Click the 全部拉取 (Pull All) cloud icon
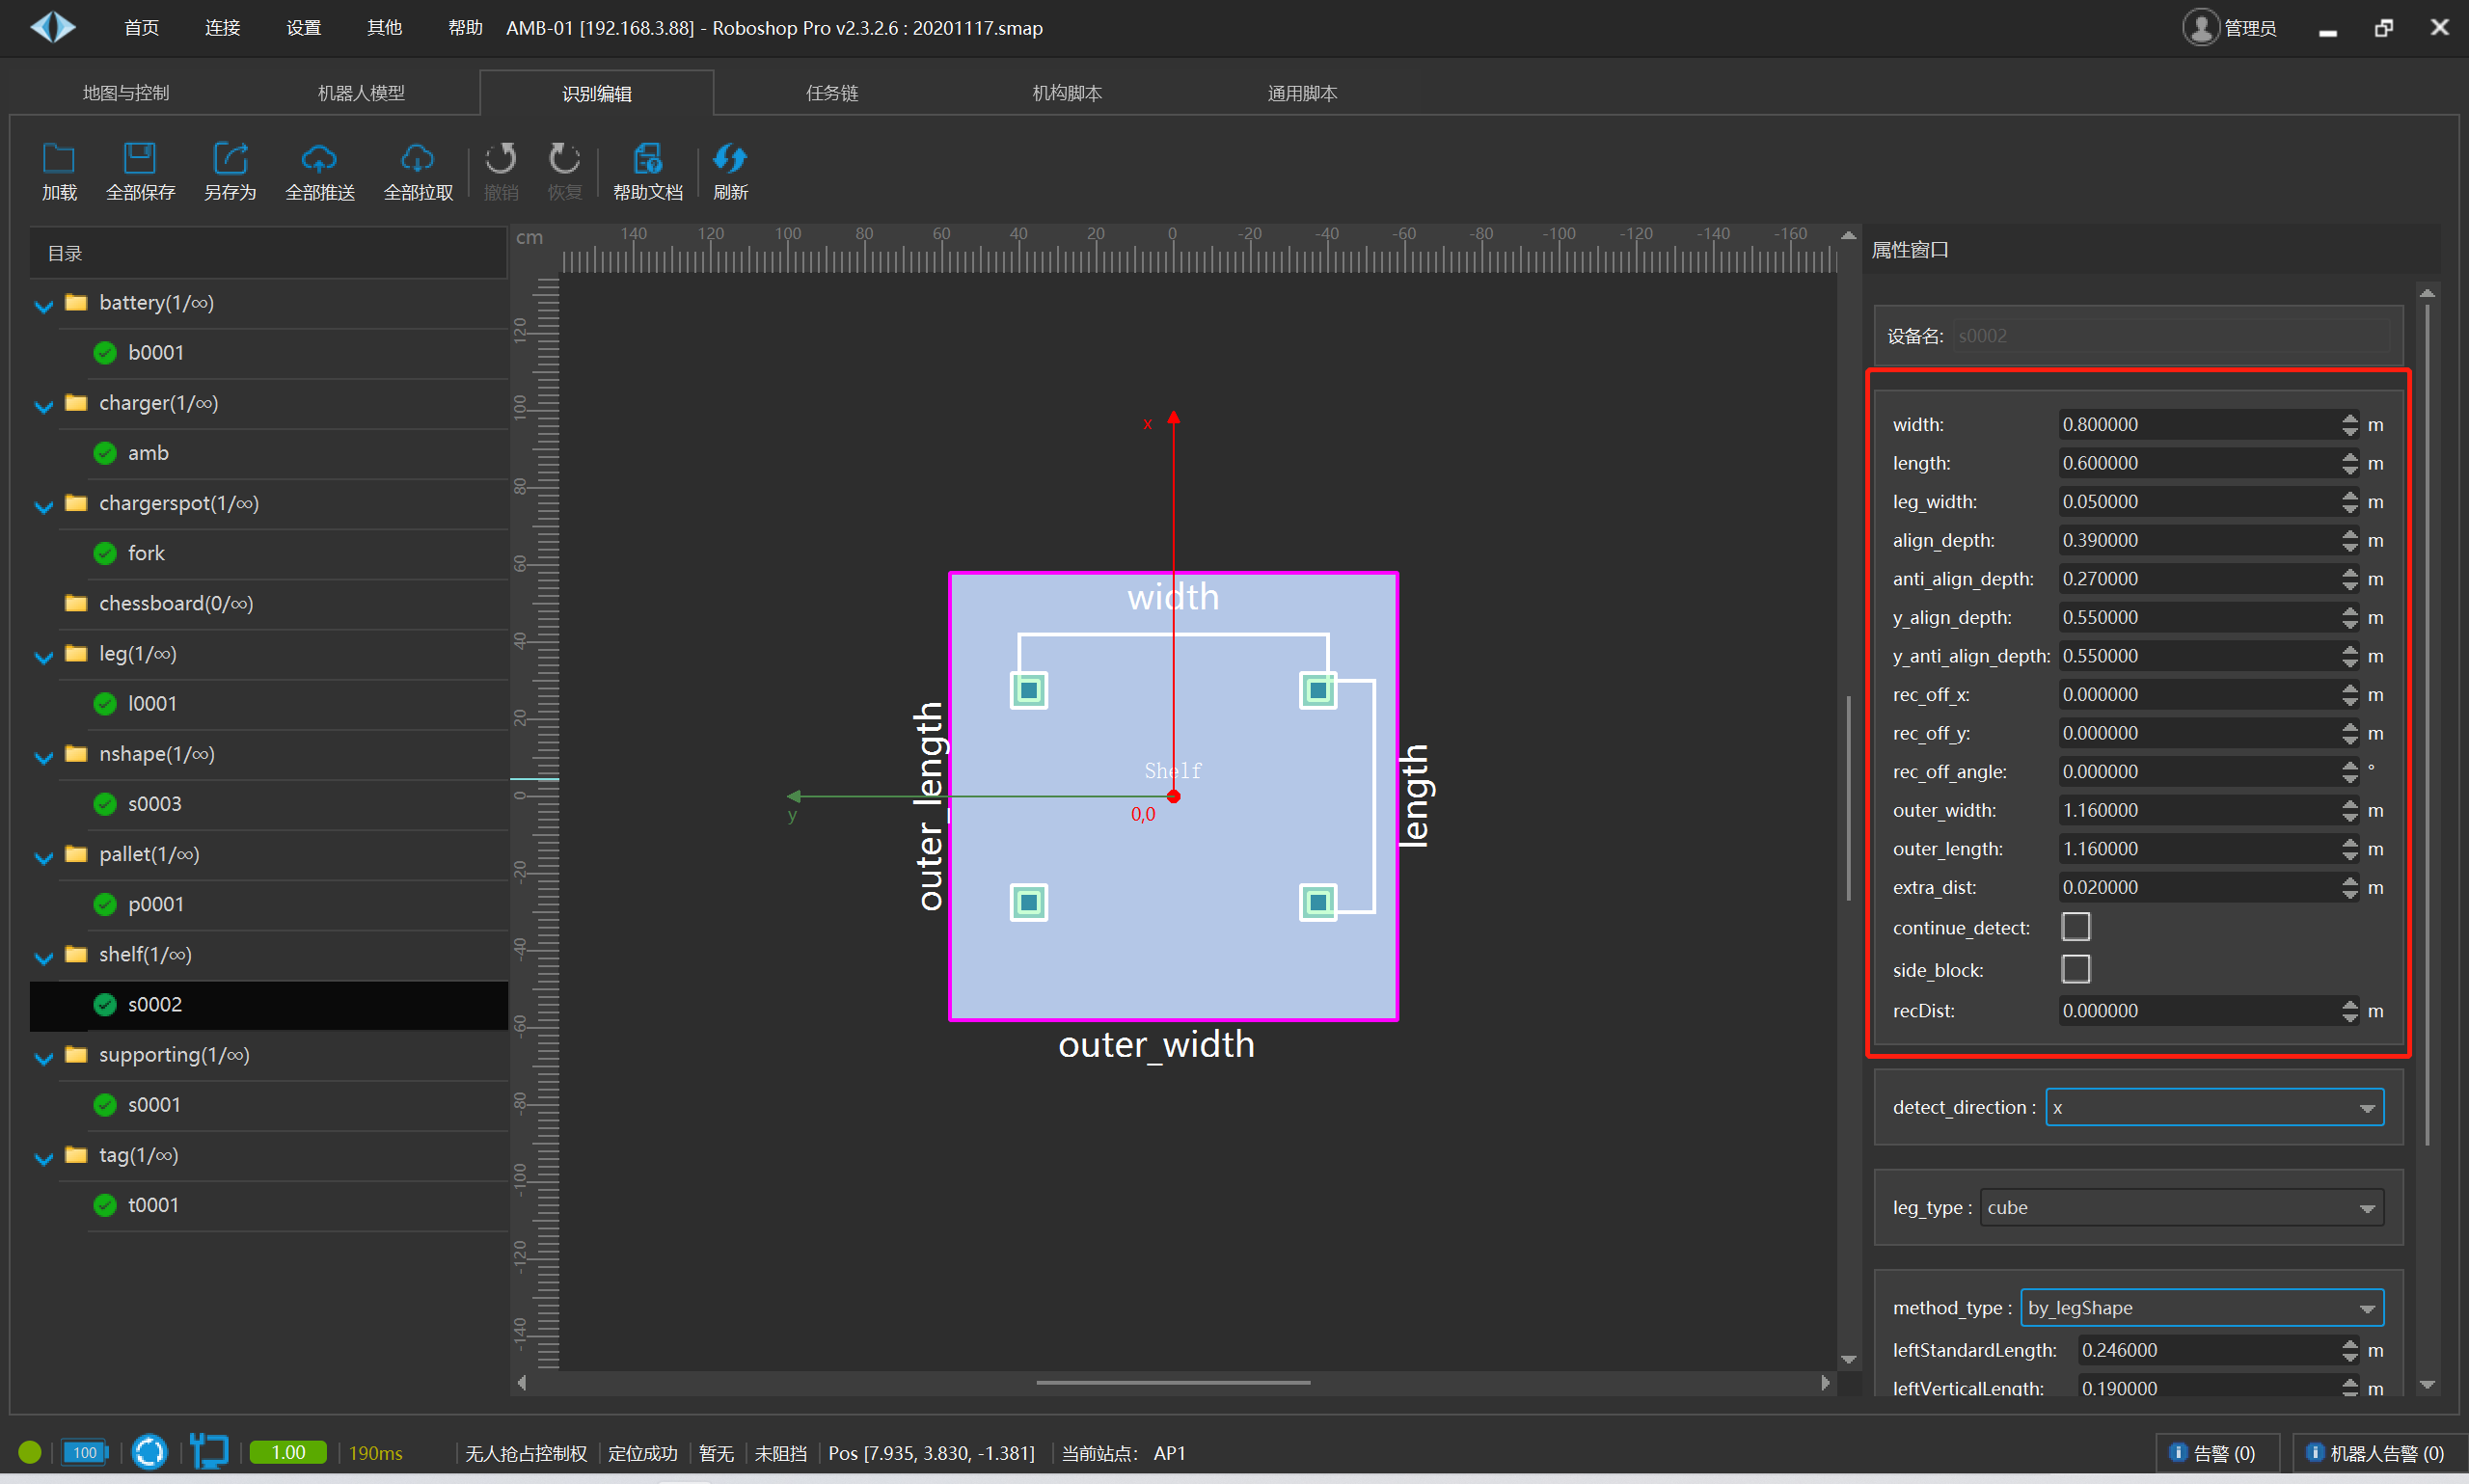2469x1484 pixels. (417, 159)
